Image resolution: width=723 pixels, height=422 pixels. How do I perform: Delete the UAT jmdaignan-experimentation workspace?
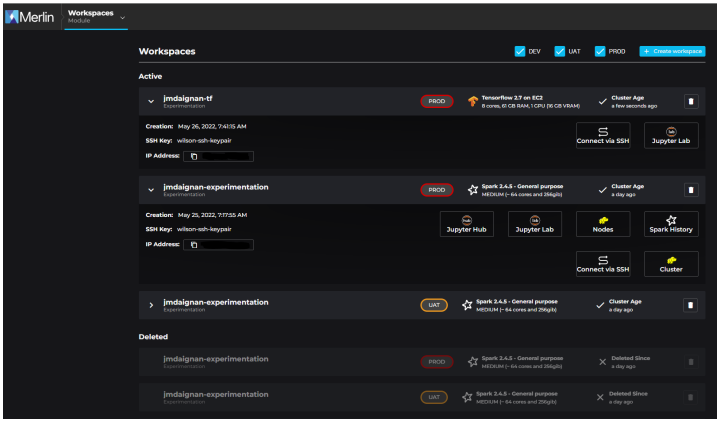click(x=690, y=304)
